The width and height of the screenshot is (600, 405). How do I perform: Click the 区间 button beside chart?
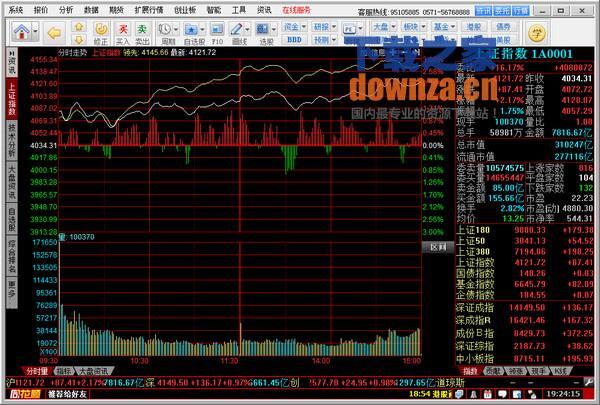pyautogui.click(x=438, y=247)
